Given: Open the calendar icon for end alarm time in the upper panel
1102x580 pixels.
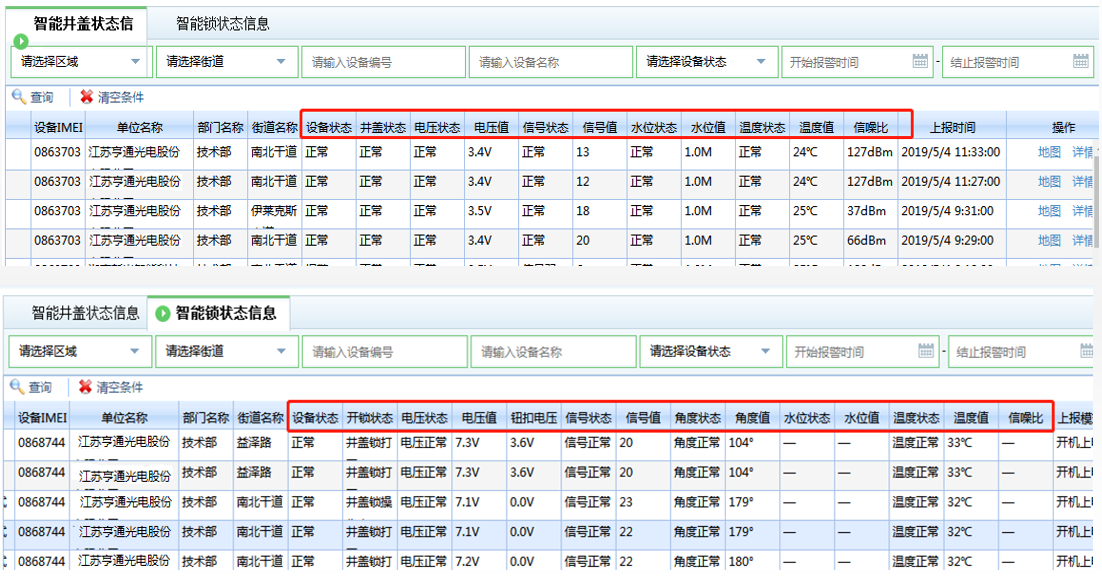Looking at the screenshot, I should coord(1081,61).
